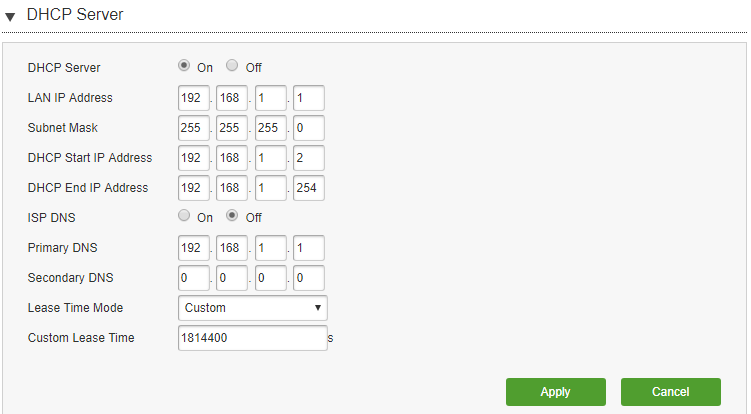Viewport: 751px width, 414px height.
Task: Click the Cancel button
Action: 671,392
